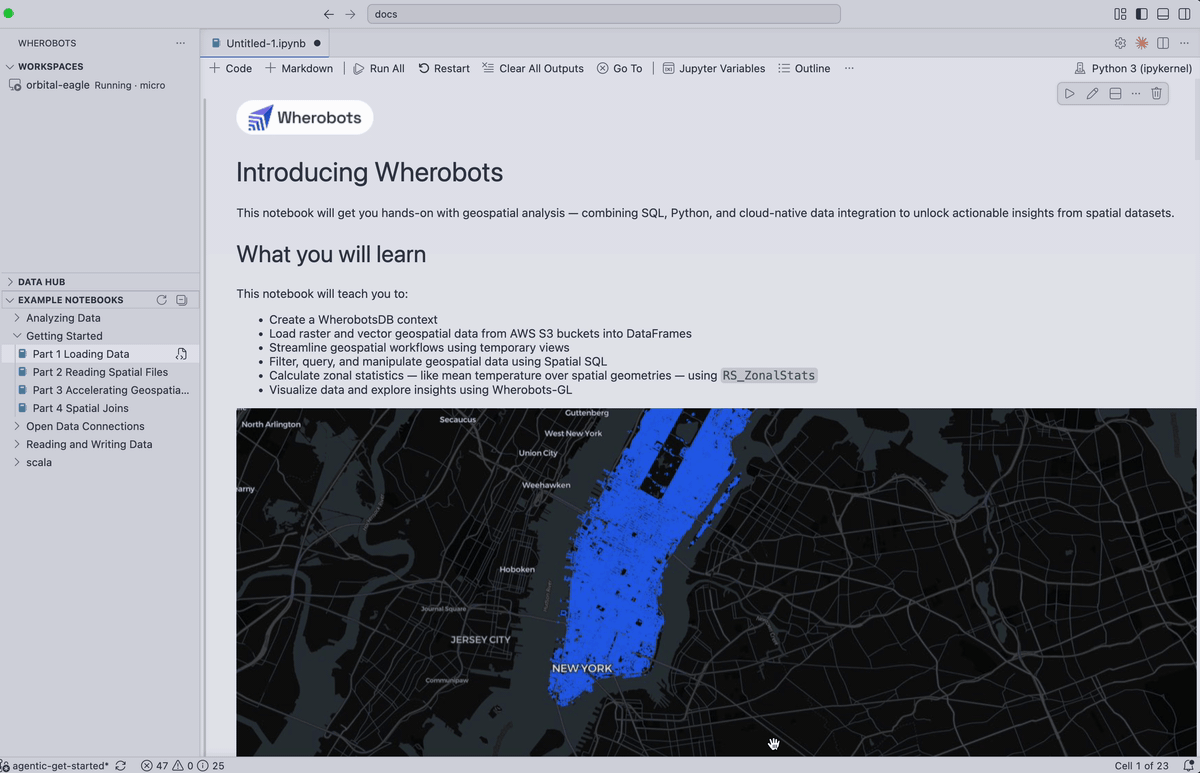1200x773 pixels.
Task: Open Part 3 Accelerating Geospatial notebook
Action: [100, 390]
